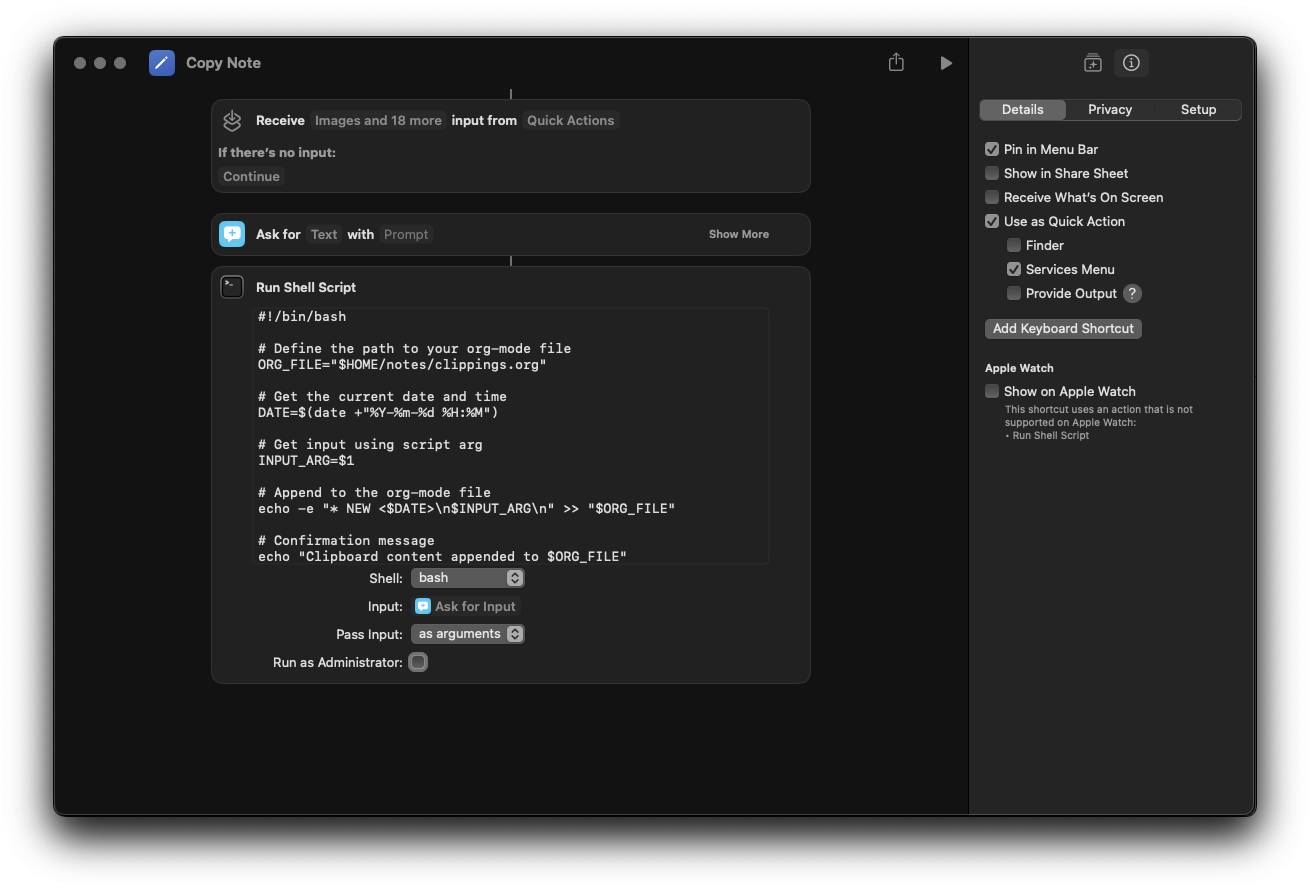This screenshot has width=1312, height=890.
Task: Open the Shell bash dropdown
Action: [468, 578]
